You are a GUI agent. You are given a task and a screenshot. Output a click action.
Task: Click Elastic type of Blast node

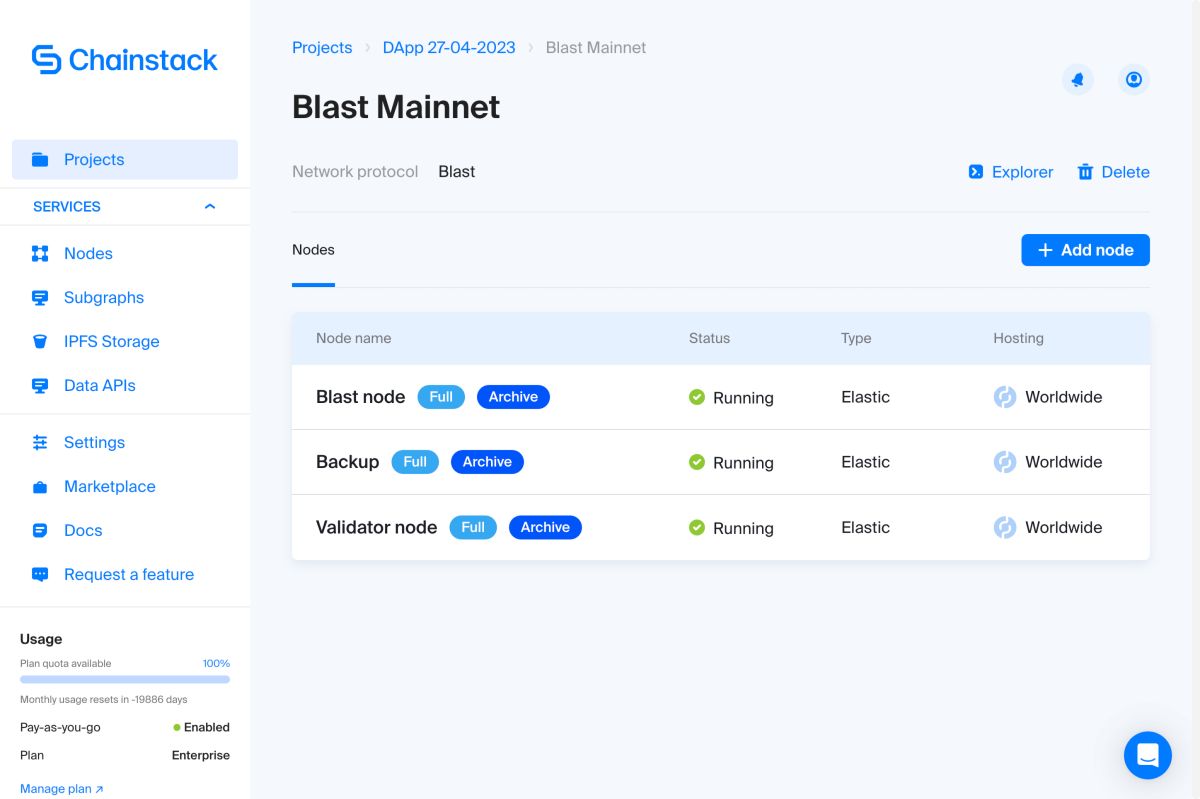tap(865, 397)
